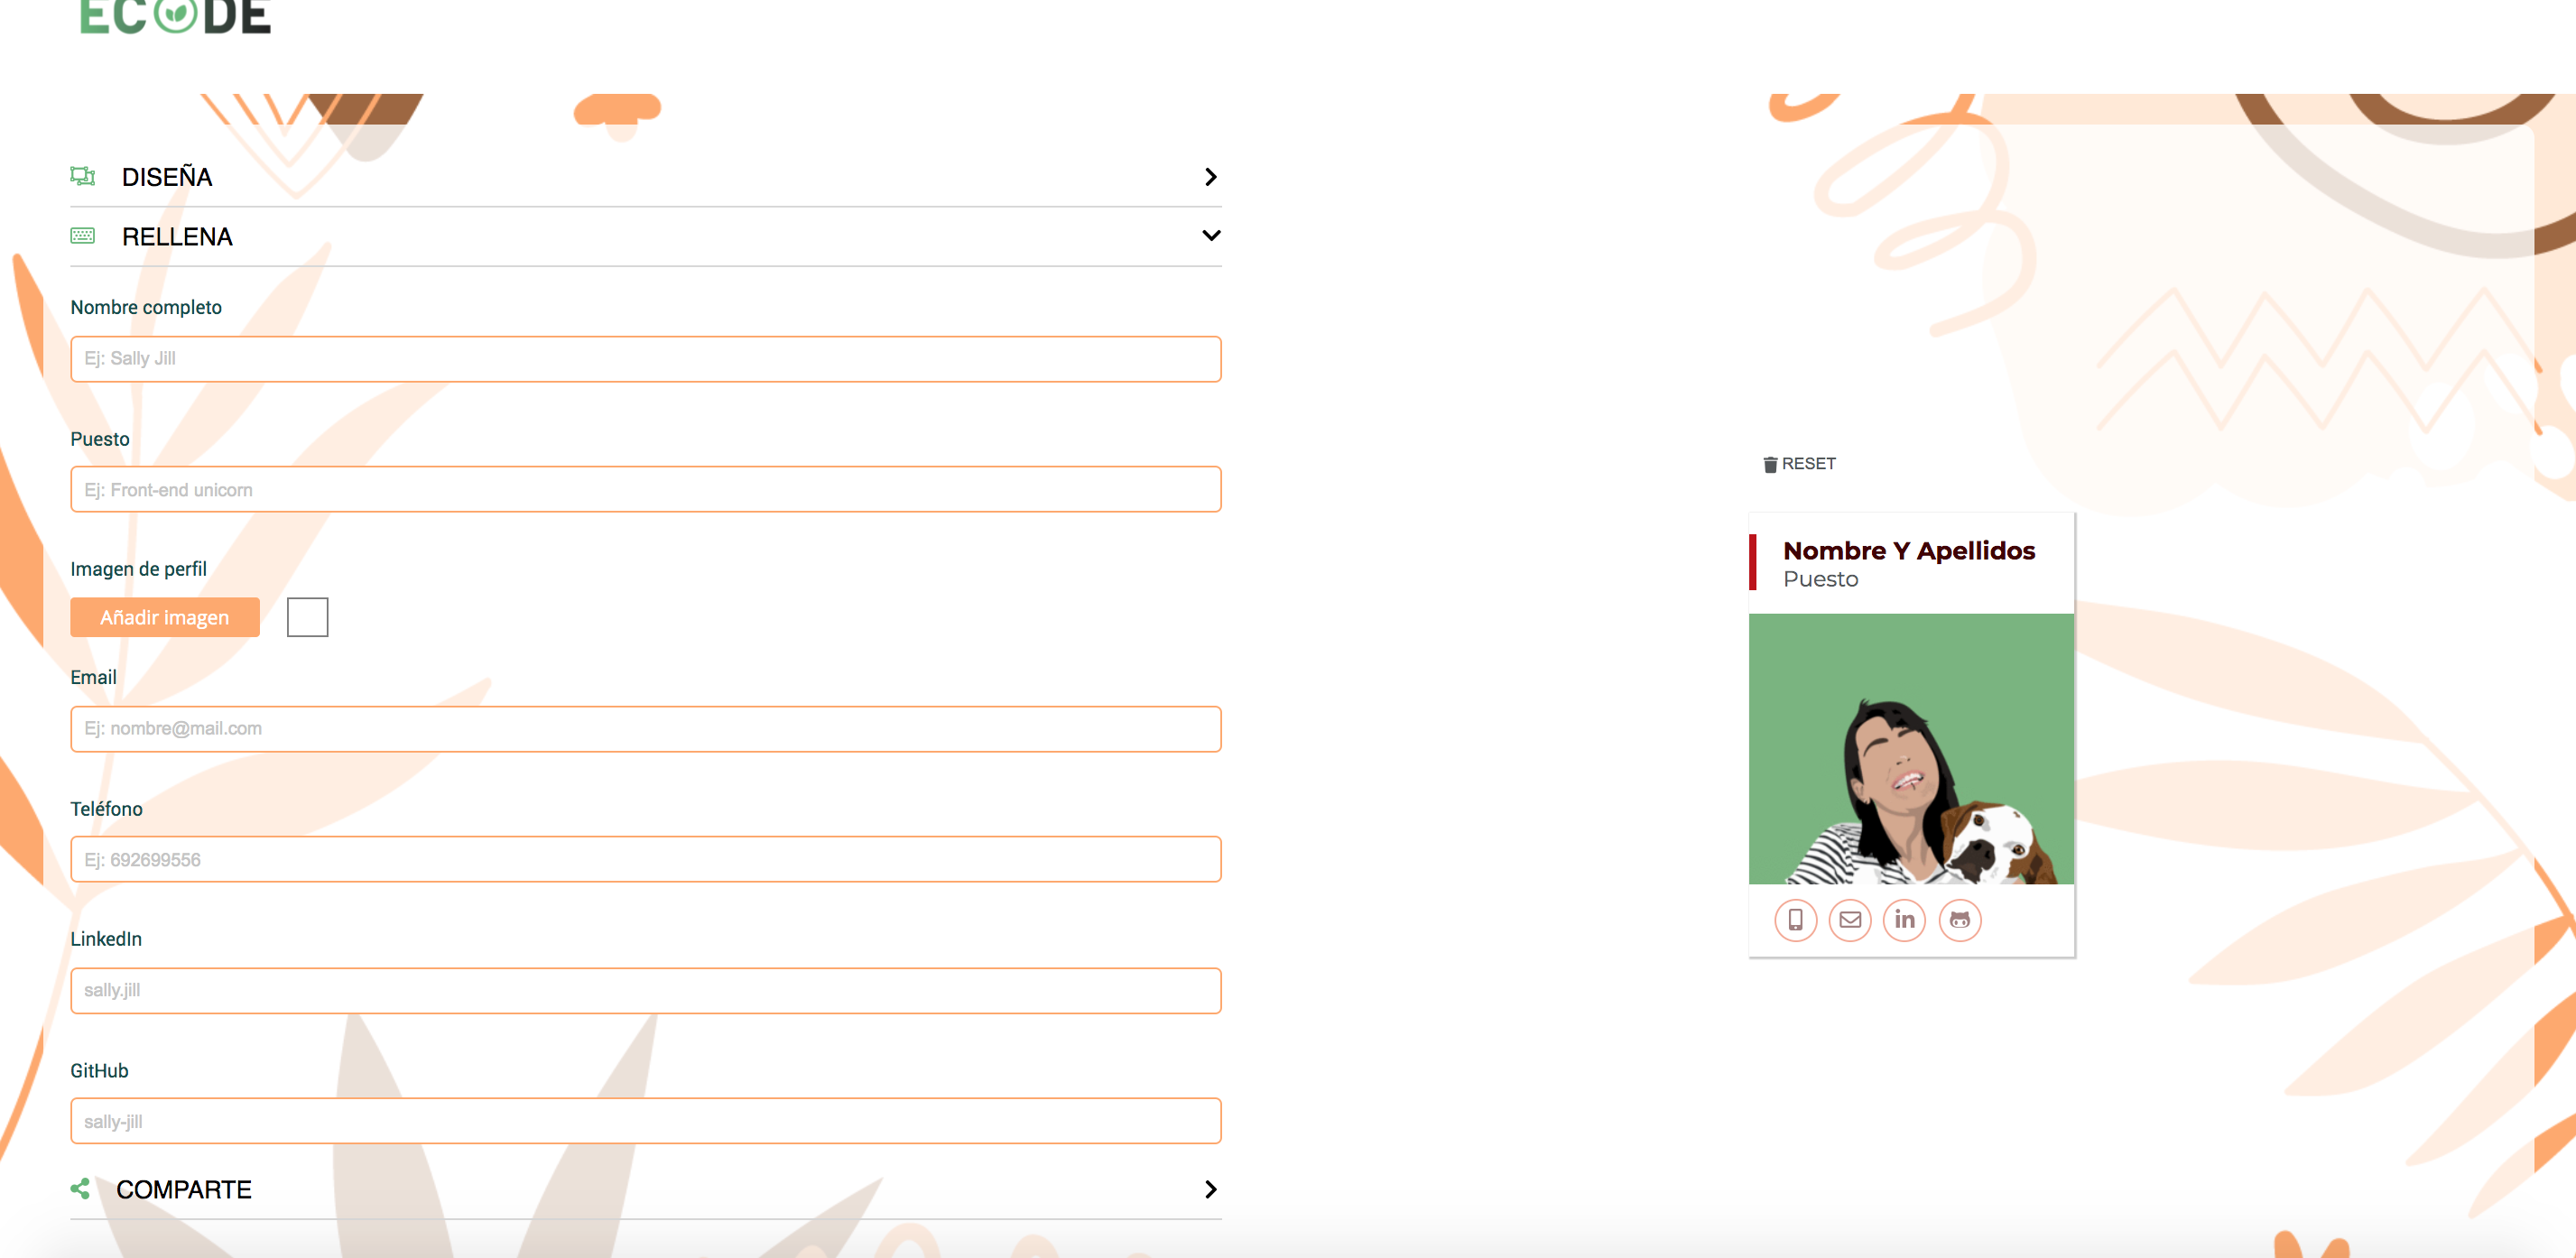Click the GitHub icon on business card
This screenshot has height=1258, width=2576.
1960,920
